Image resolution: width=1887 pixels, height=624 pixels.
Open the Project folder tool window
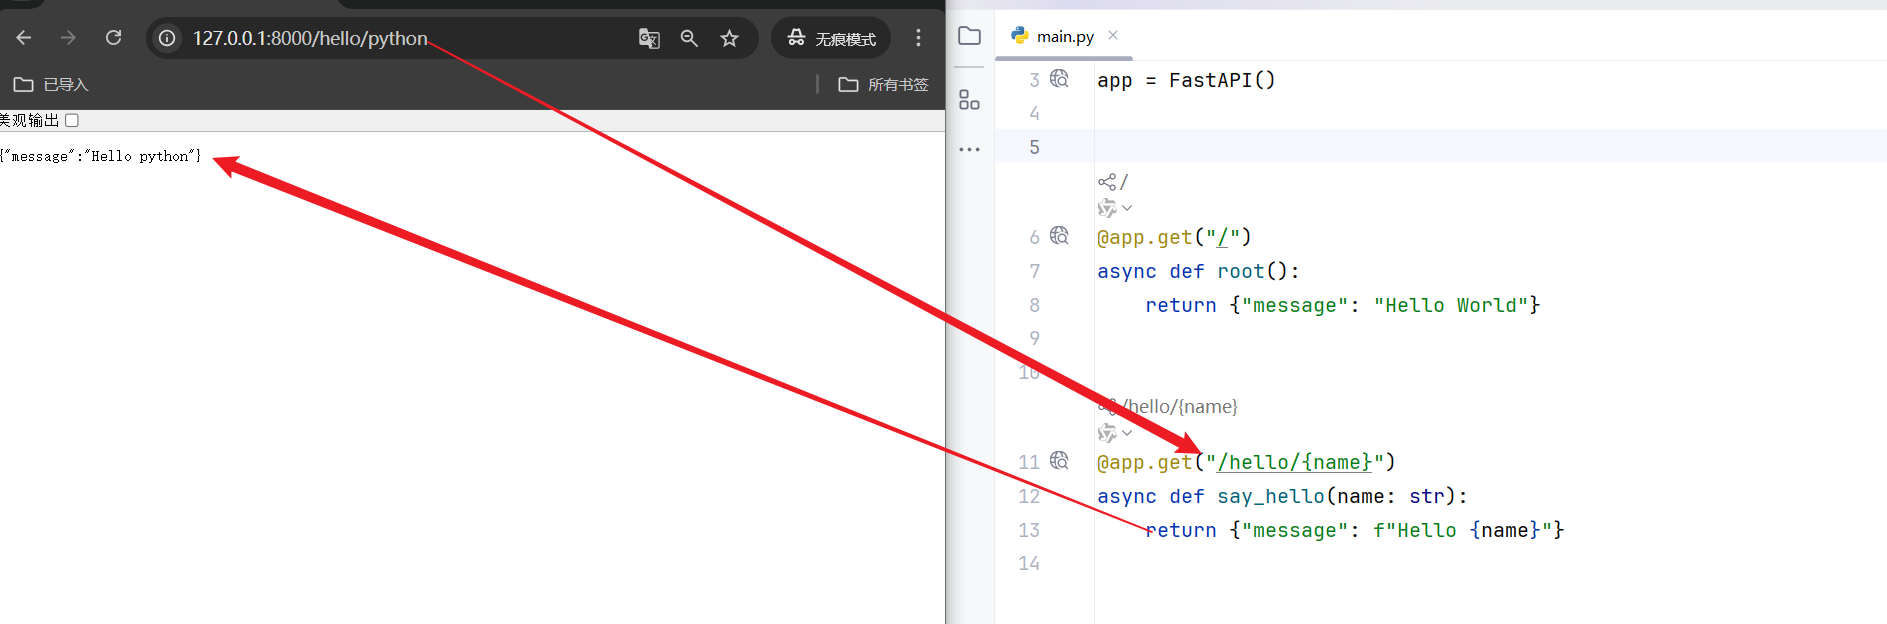(x=969, y=36)
